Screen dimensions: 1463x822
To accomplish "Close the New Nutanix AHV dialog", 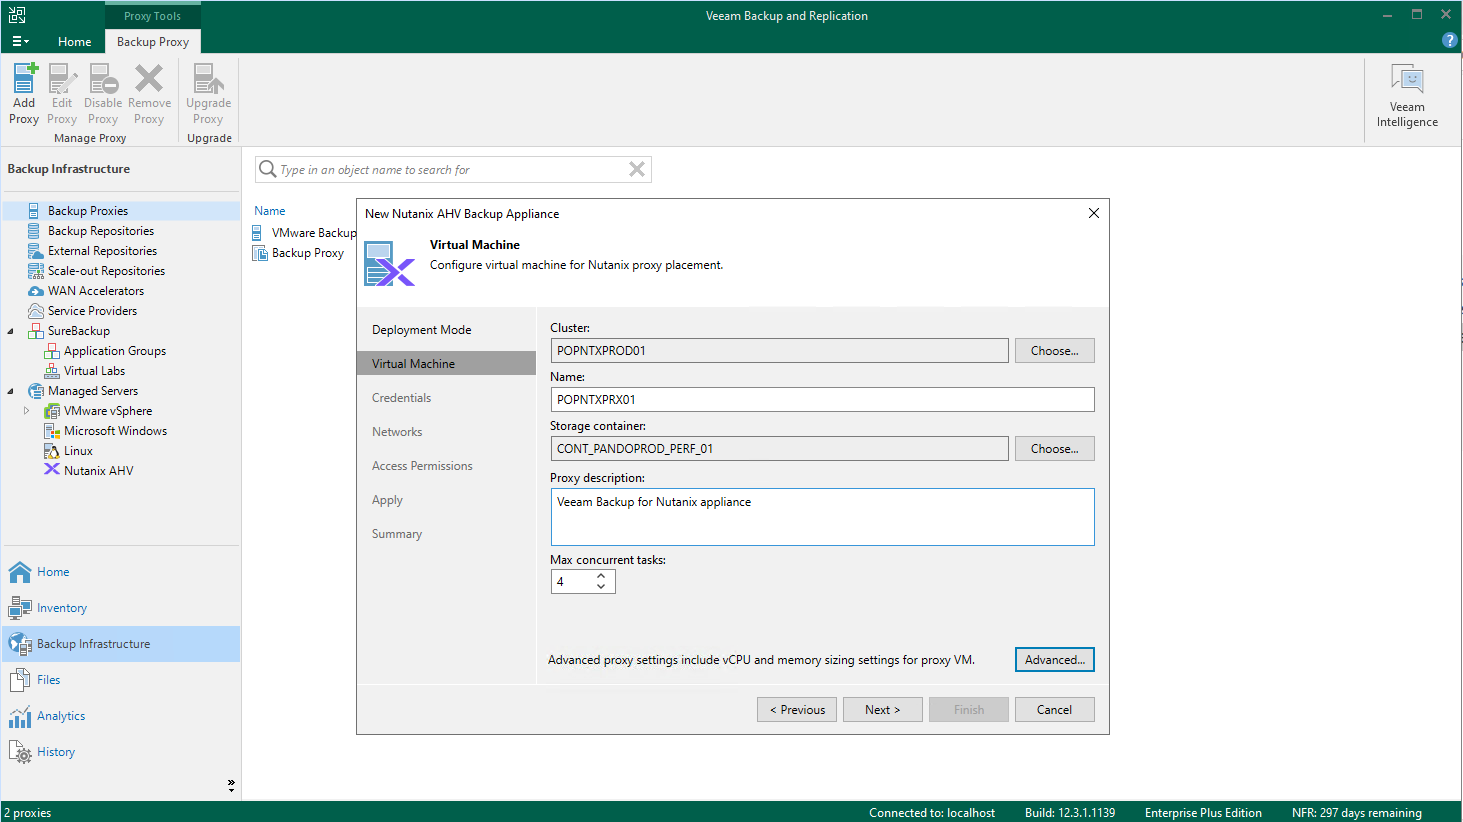I will pyautogui.click(x=1094, y=213).
